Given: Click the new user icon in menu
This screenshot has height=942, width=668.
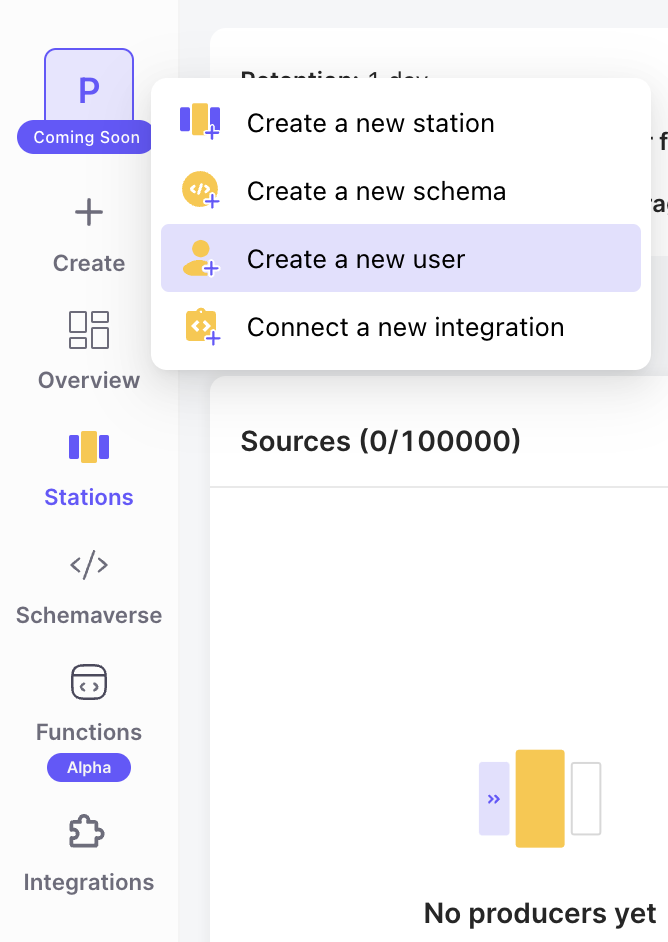Looking at the screenshot, I should pyautogui.click(x=201, y=258).
